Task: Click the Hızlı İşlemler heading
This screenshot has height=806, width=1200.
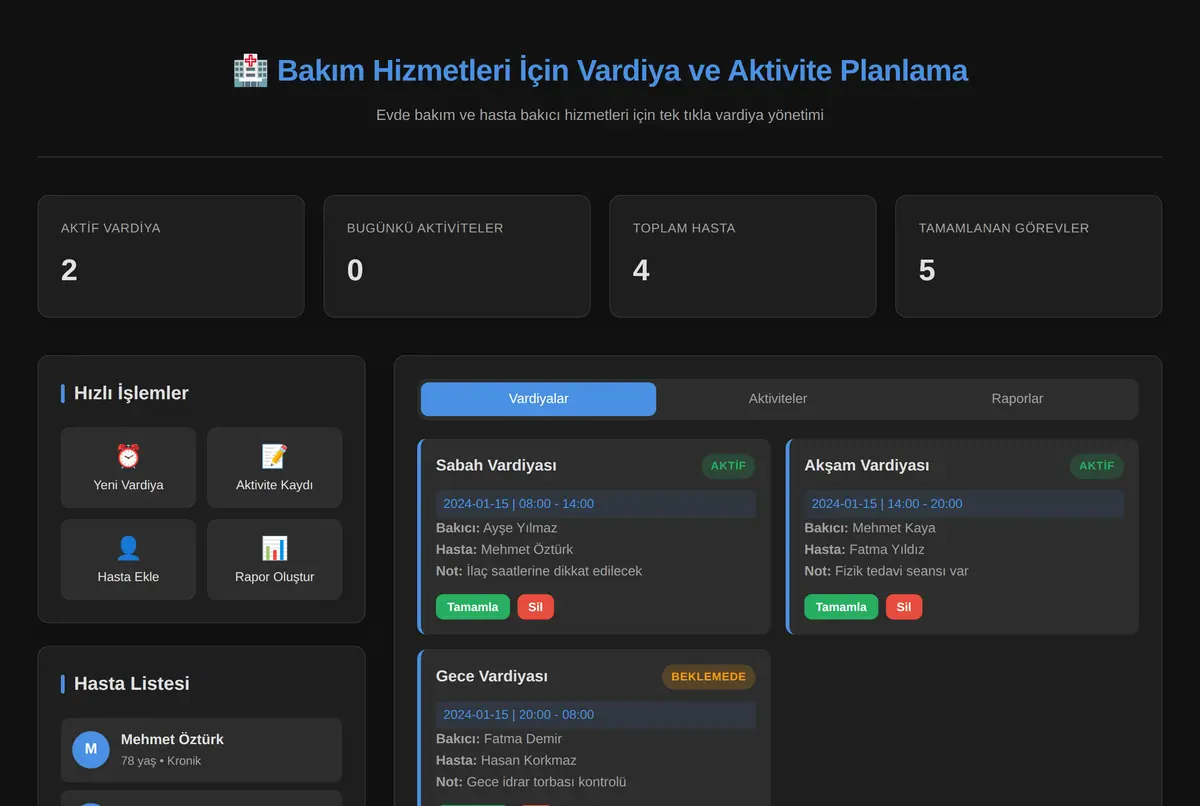Action: pos(131,393)
